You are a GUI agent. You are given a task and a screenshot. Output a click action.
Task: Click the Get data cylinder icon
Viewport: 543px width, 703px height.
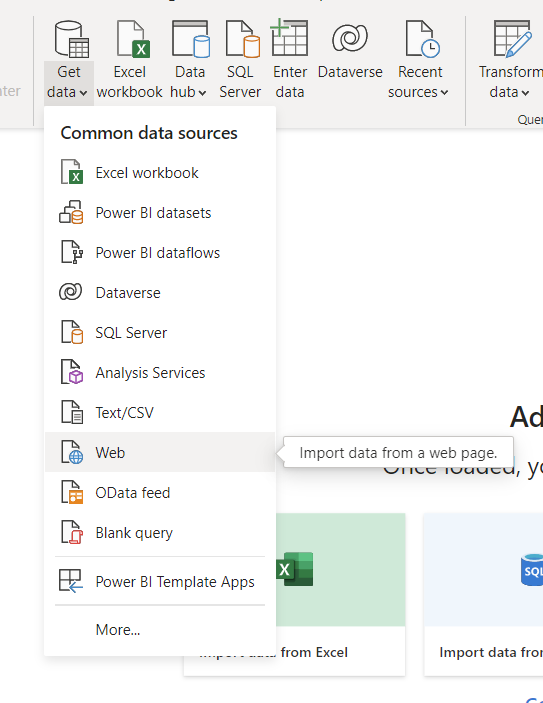pyautogui.click(x=71, y=39)
